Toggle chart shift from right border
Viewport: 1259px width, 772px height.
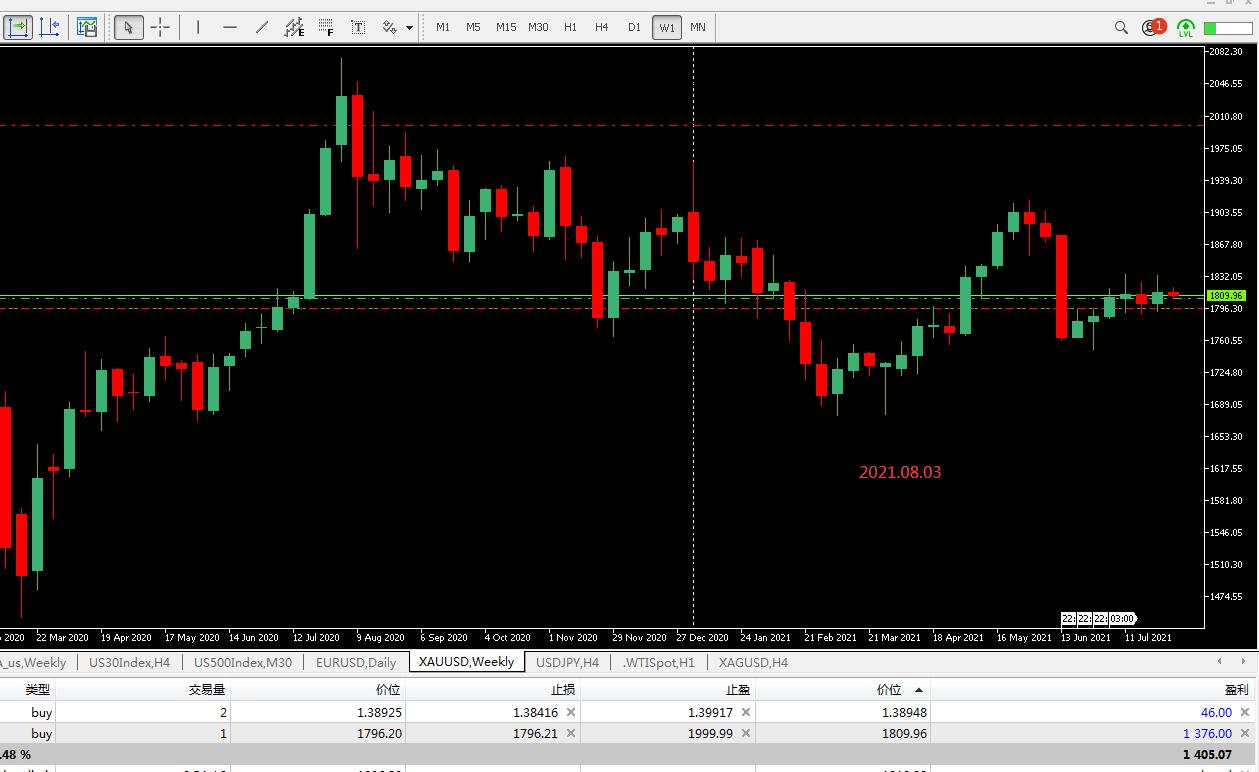(48, 27)
